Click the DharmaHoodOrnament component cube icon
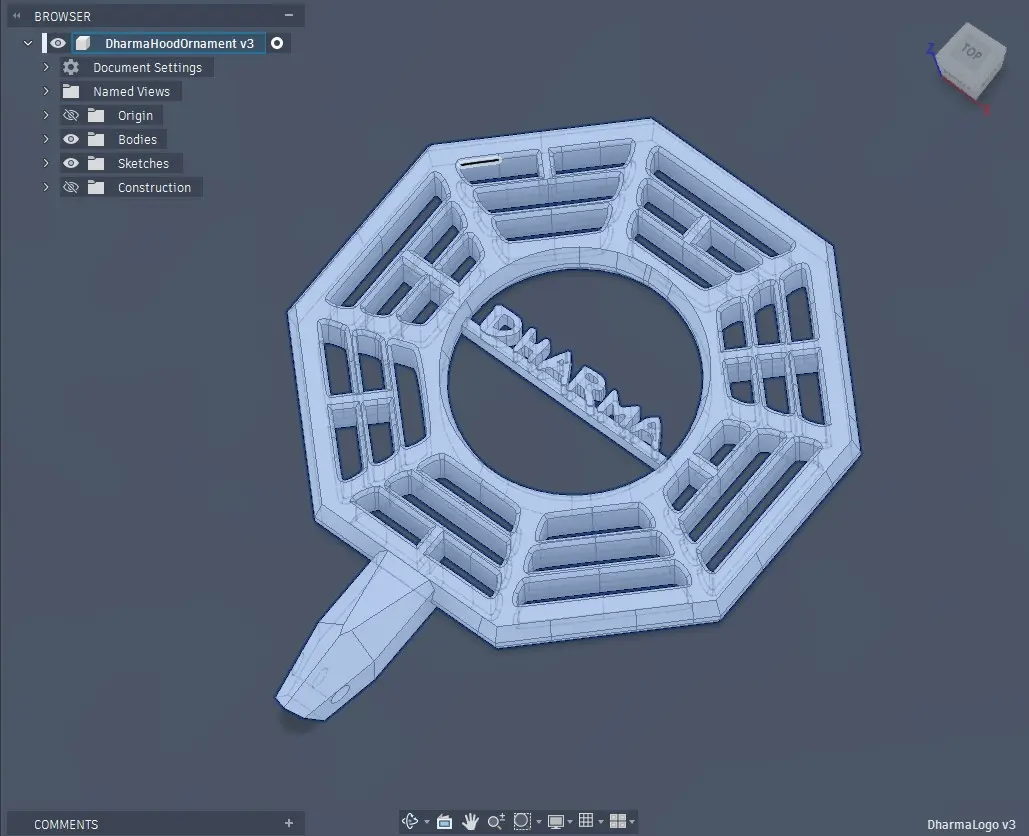The width and height of the screenshot is (1029, 836). (83, 43)
